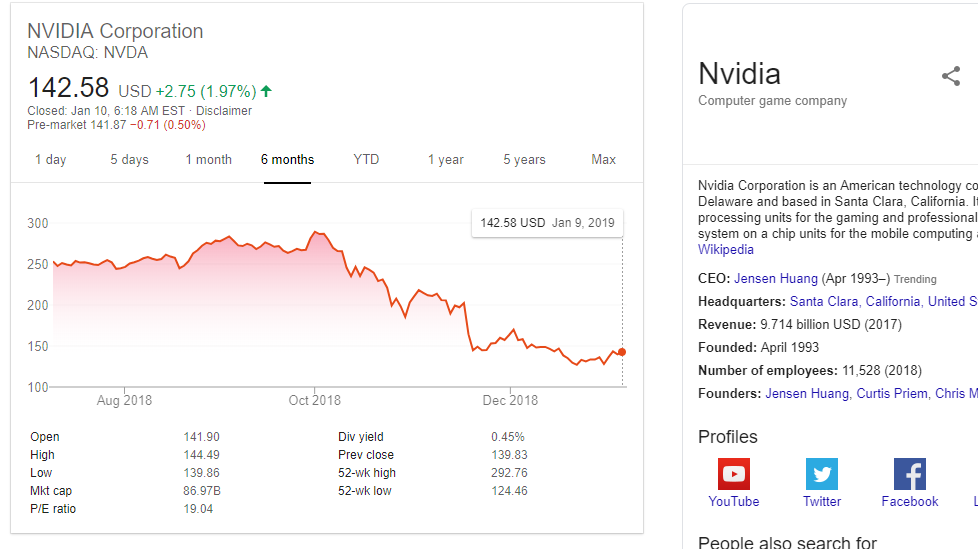Click the Facebook profile label

click(910, 502)
